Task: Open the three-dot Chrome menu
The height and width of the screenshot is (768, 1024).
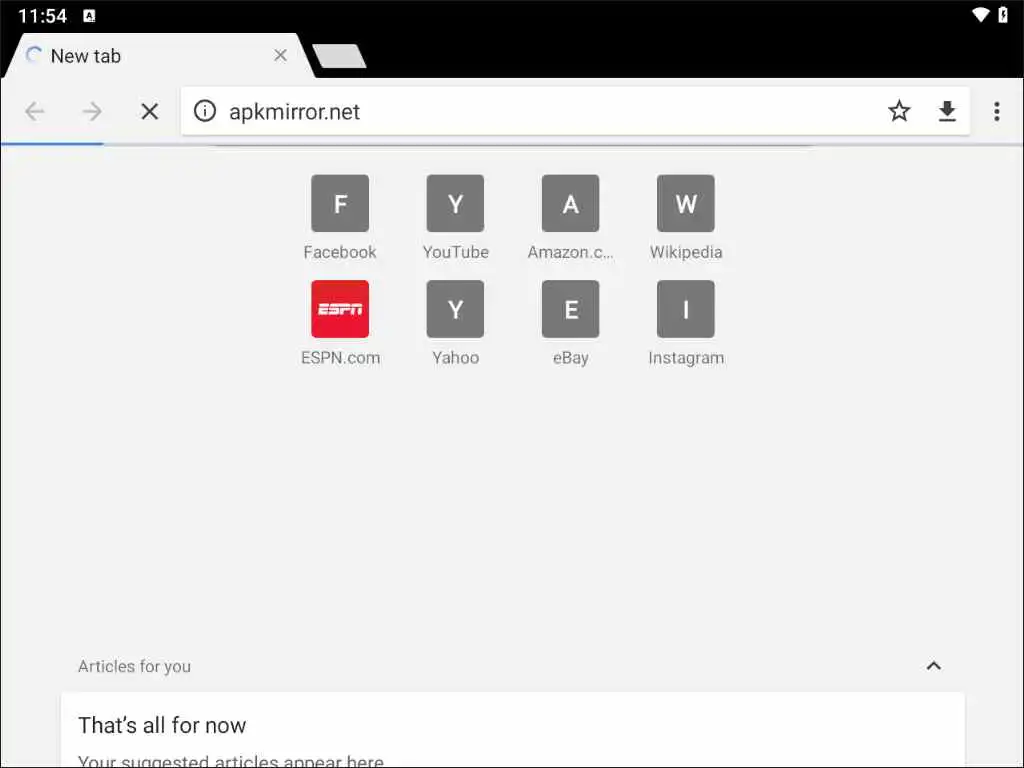Action: (997, 111)
